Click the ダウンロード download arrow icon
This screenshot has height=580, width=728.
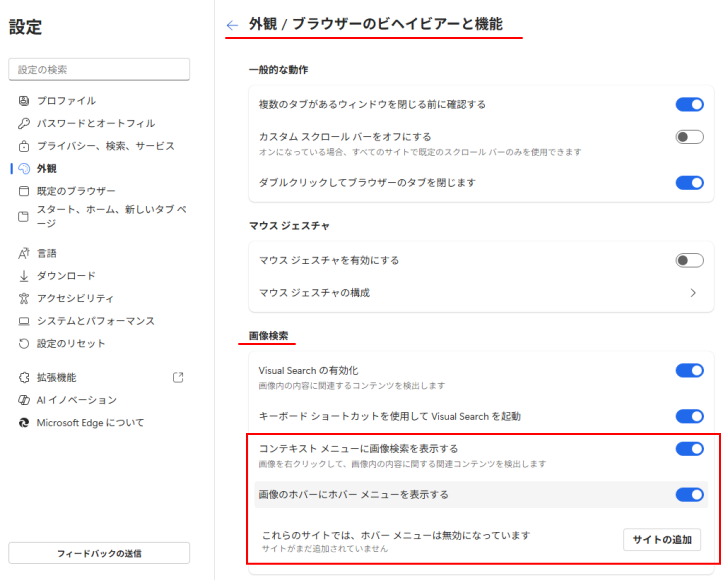click(x=25, y=276)
